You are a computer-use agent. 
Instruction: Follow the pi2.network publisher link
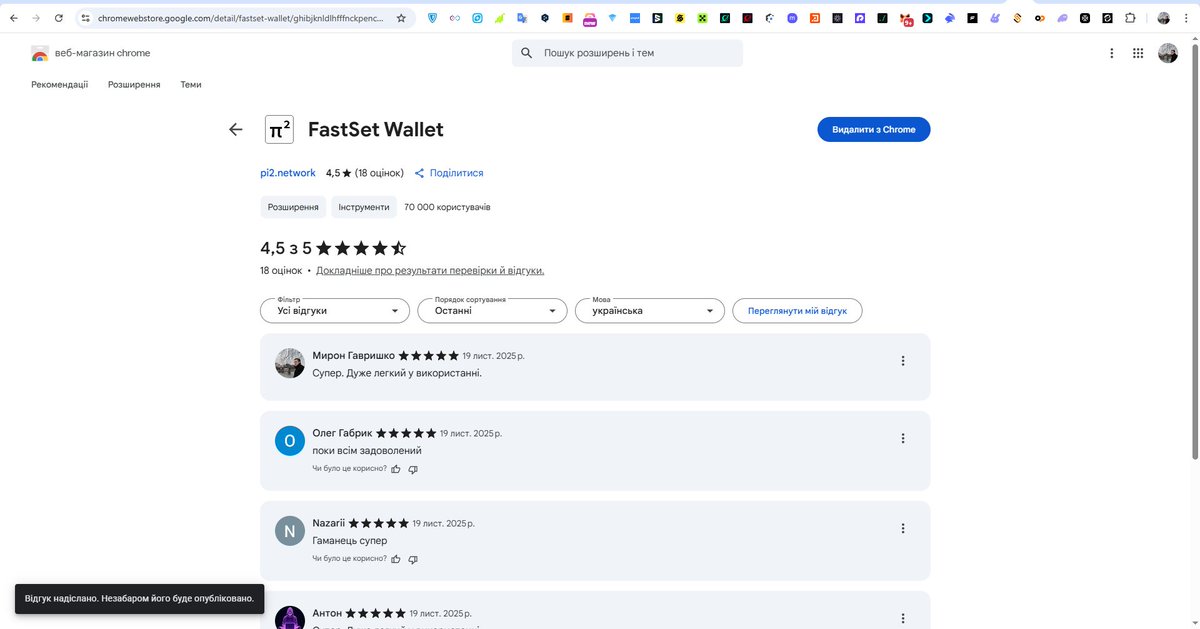point(287,172)
